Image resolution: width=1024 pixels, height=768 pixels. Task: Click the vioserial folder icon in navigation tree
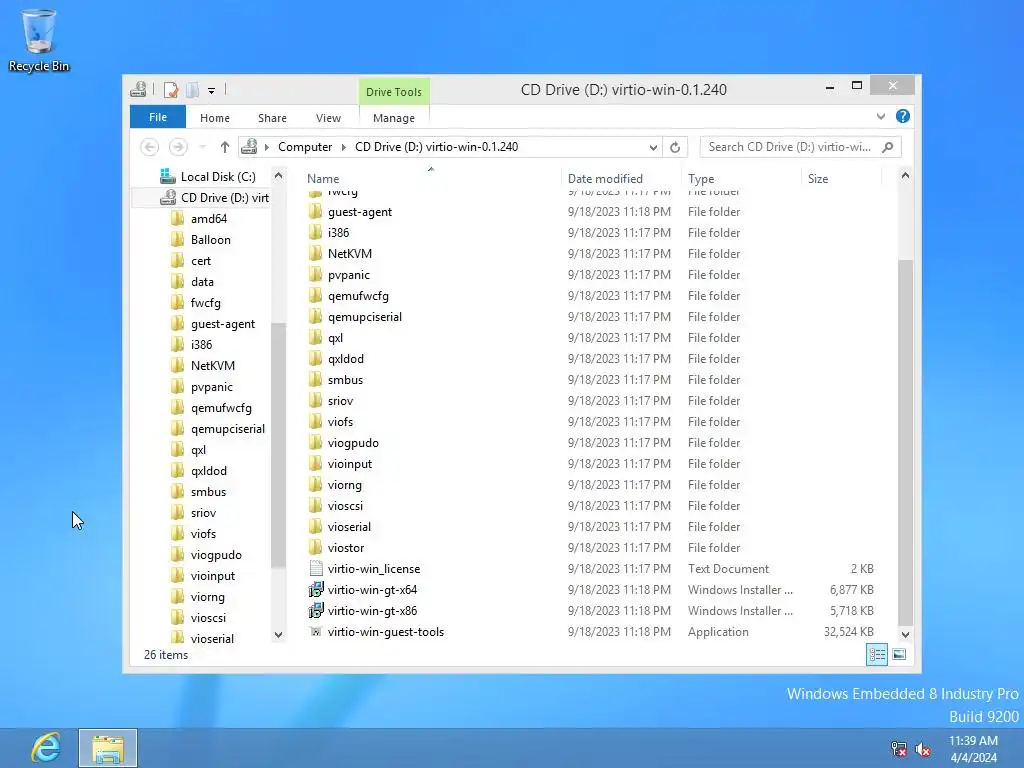coord(177,639)
